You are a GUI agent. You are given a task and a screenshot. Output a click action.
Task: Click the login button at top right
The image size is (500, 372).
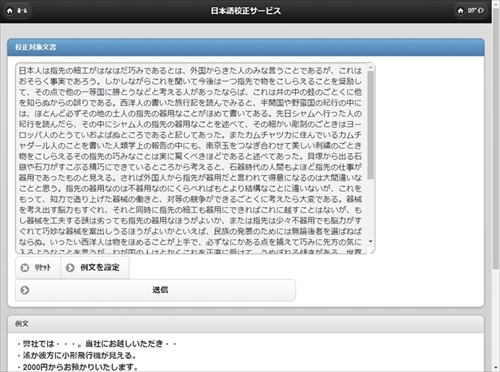coord(471,11)
